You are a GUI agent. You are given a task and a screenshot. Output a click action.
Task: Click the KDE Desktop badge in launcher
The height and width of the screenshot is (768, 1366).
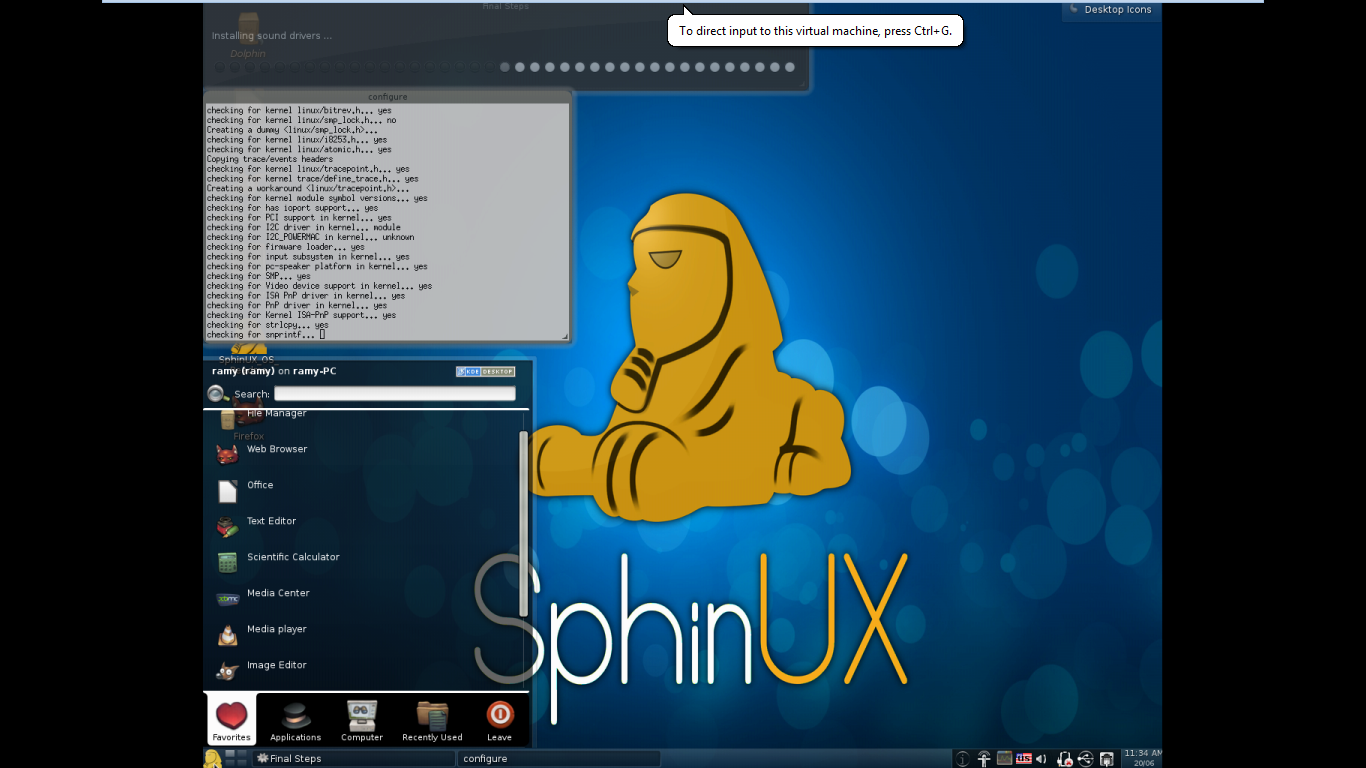pos(485,372)
